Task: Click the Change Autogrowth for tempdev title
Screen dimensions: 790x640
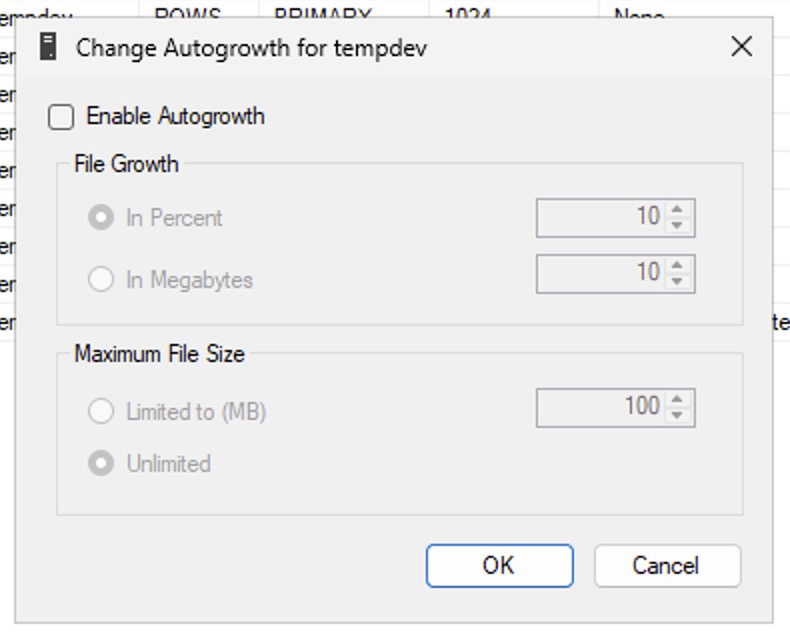Action: 251,48
